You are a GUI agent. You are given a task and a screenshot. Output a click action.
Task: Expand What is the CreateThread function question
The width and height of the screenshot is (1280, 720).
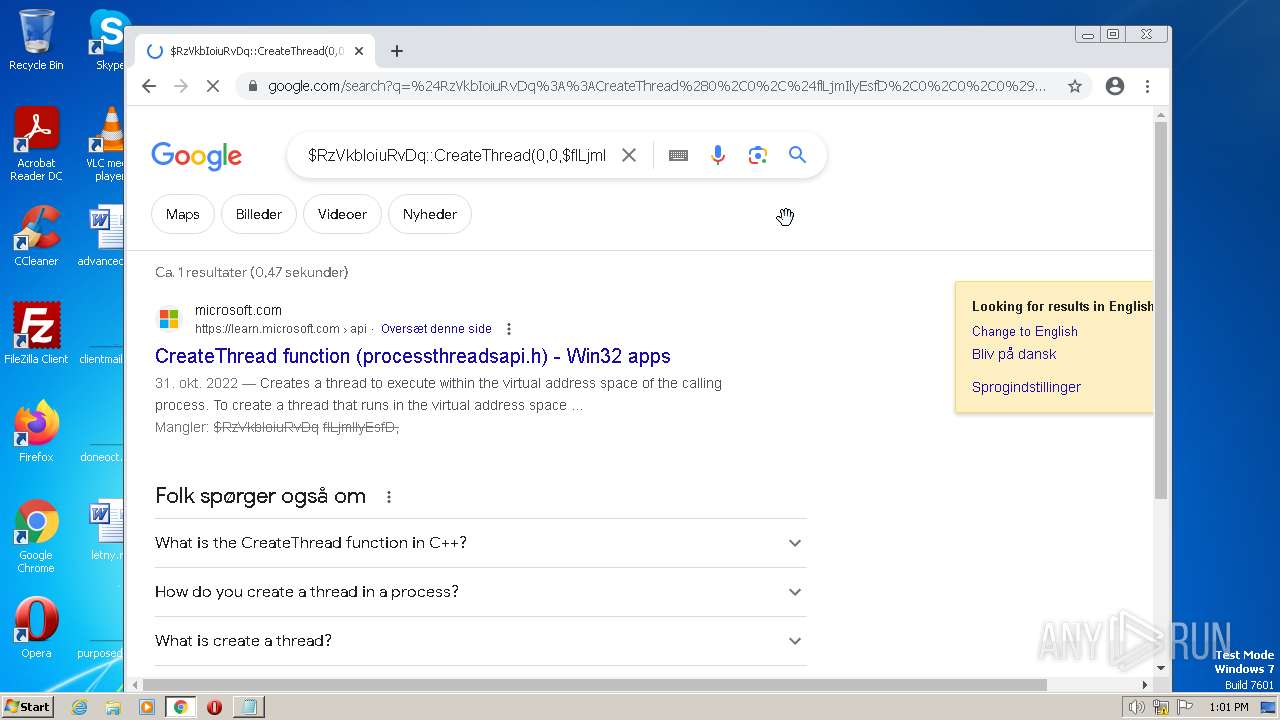click(480, 543)
